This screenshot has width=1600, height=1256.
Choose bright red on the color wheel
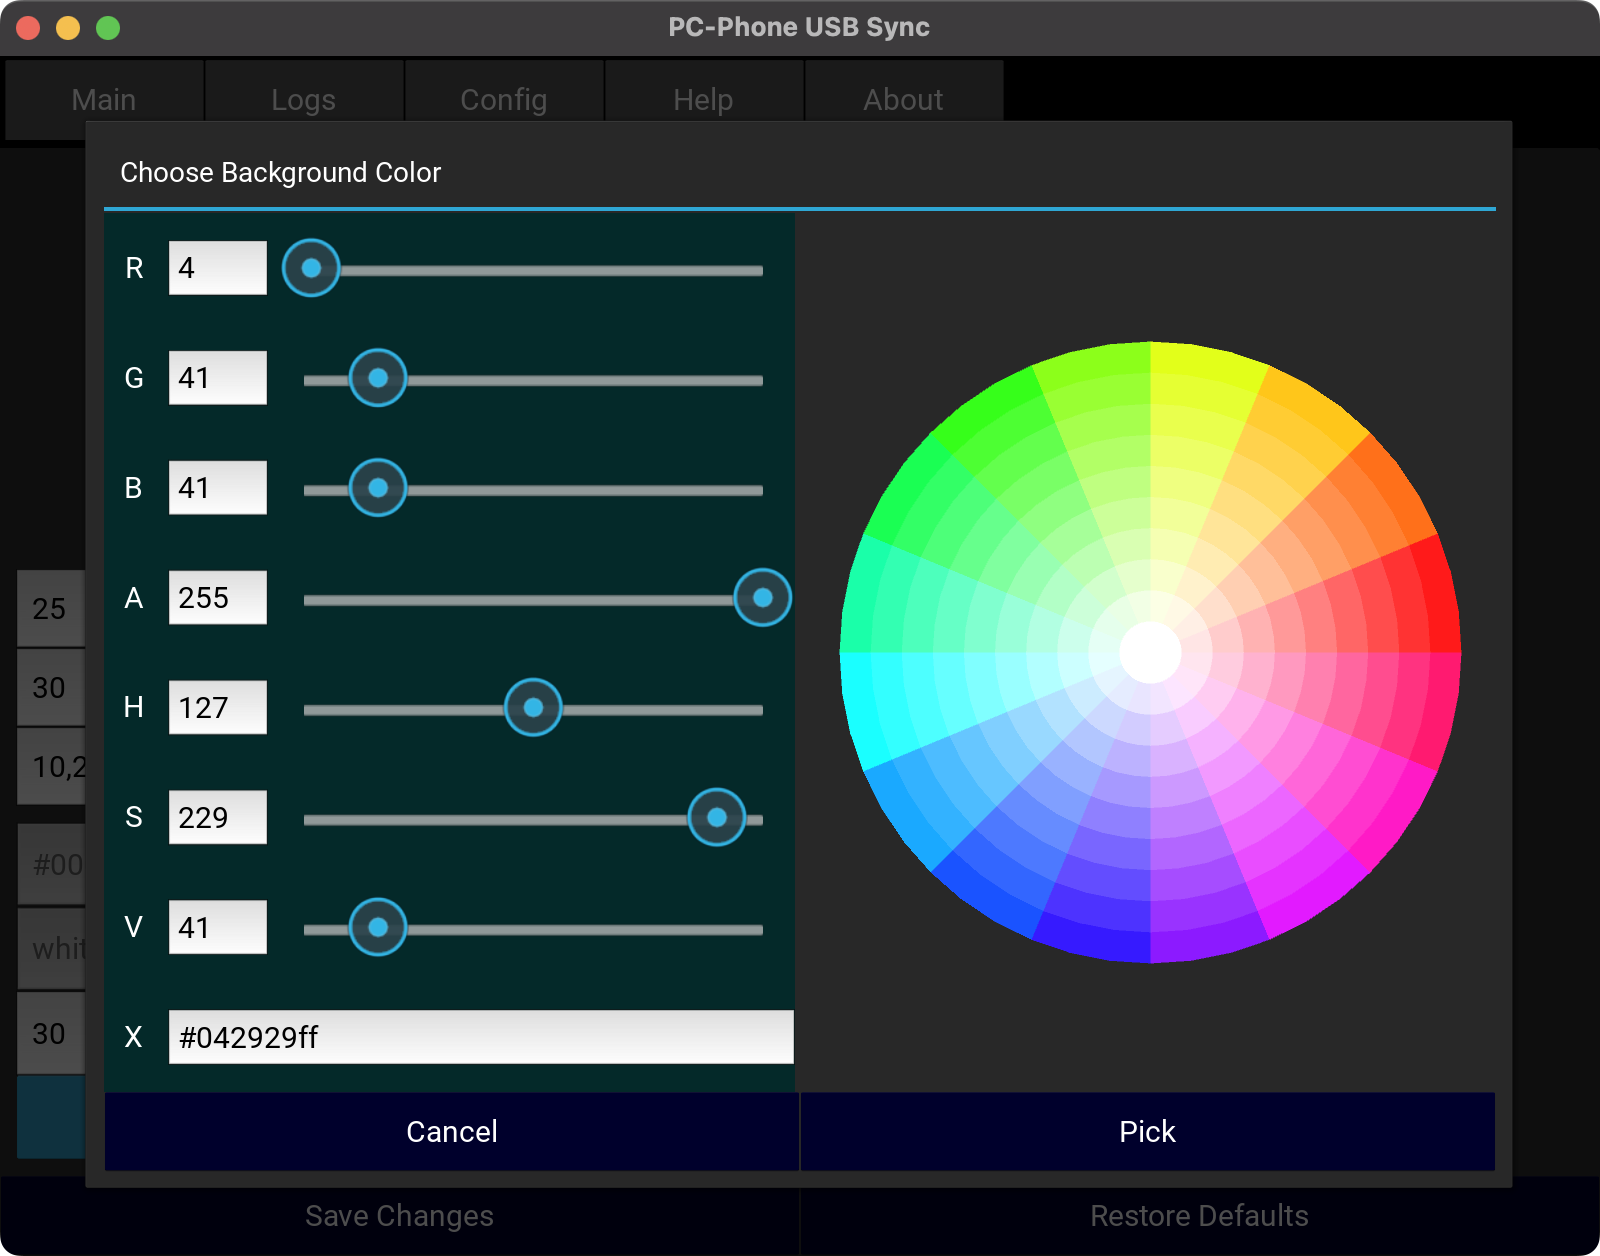pyautogui.click(x=1438, y=600)
